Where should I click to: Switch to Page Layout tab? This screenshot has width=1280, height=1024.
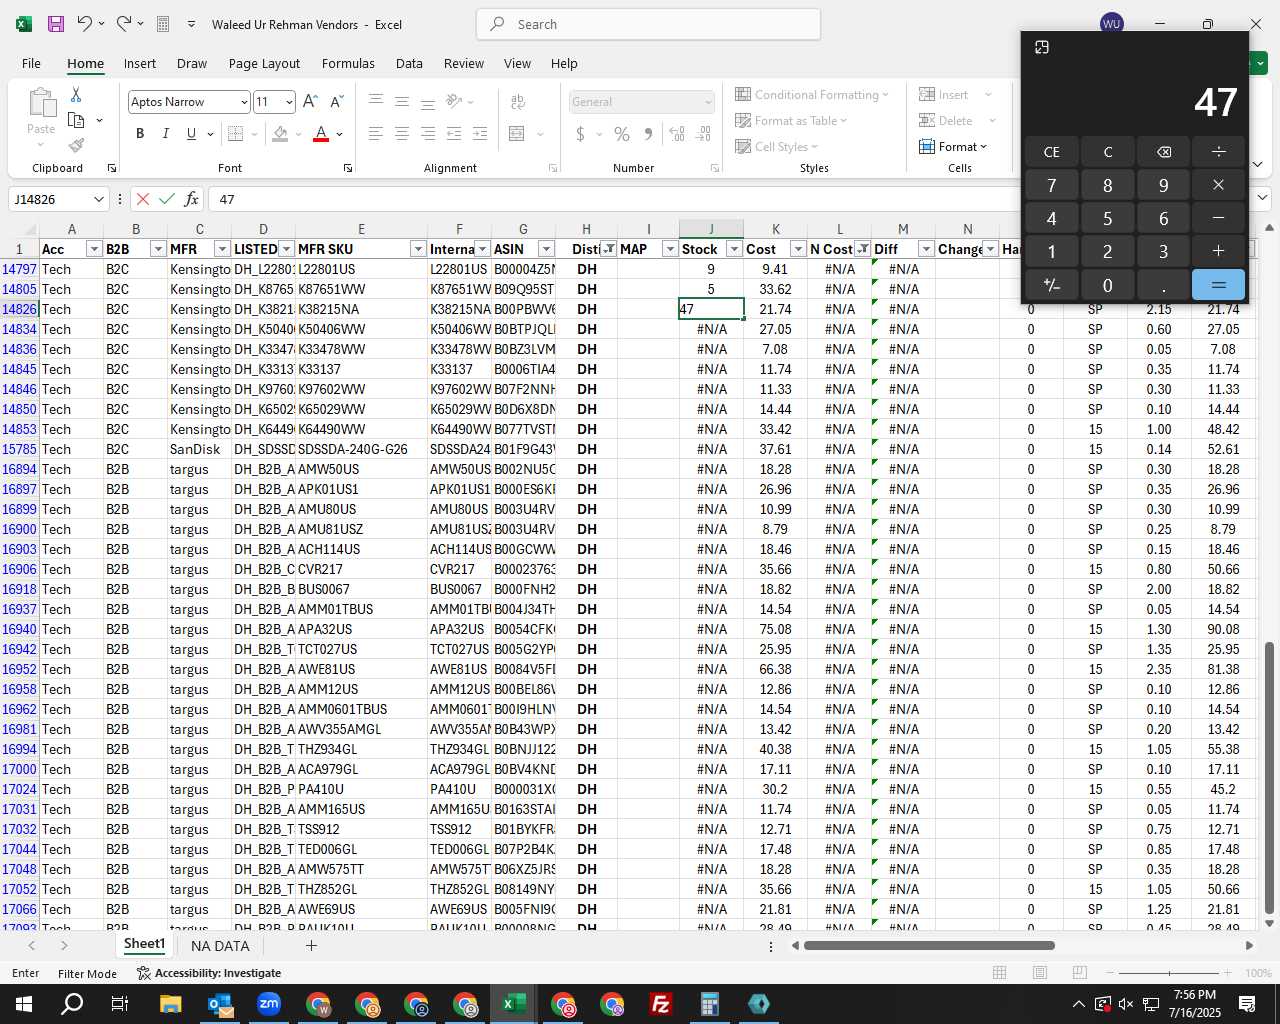coord(264,63)
